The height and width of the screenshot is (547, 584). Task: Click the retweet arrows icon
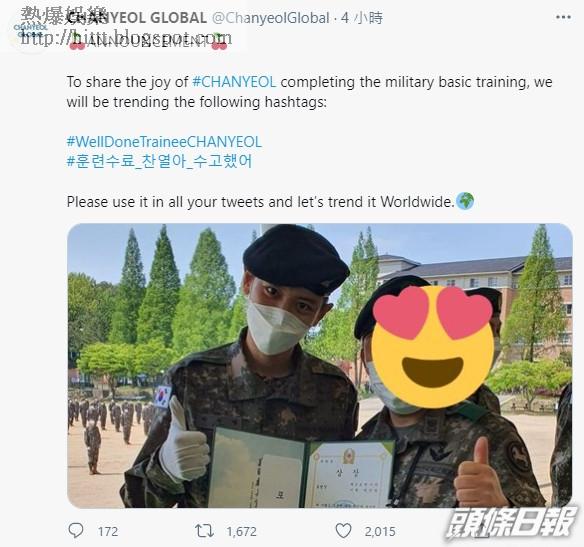(x=204, y=531)
